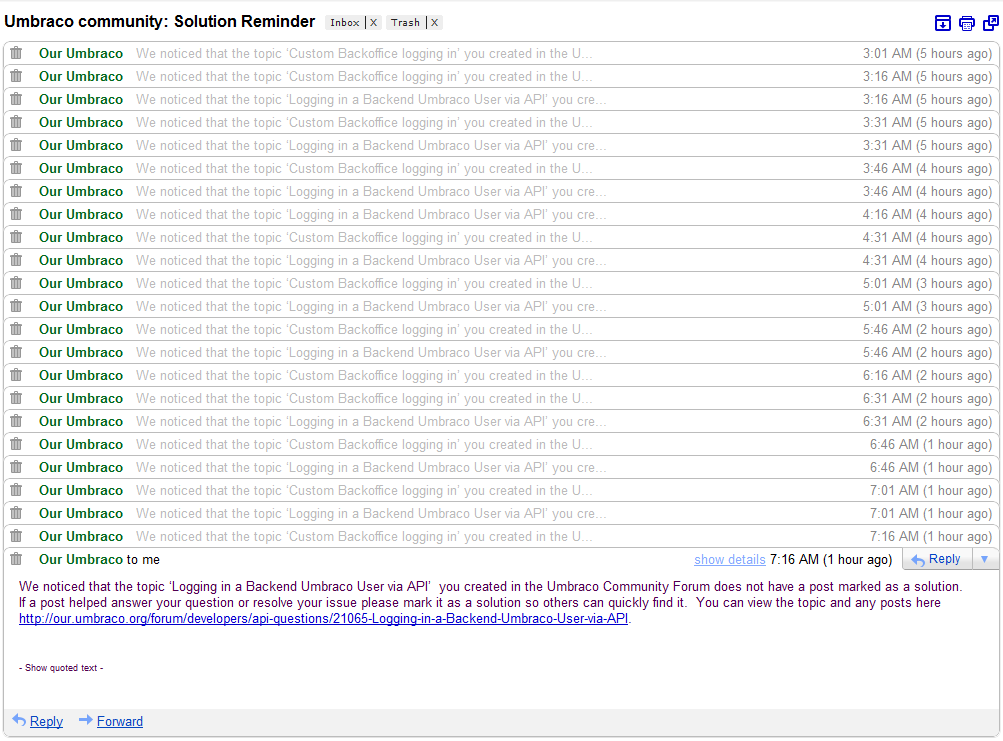The width and height of the screenshot is (1003, 741).
Task: Trash the expanded 'Our Umbraco to me' message
Action: (16, 560)
